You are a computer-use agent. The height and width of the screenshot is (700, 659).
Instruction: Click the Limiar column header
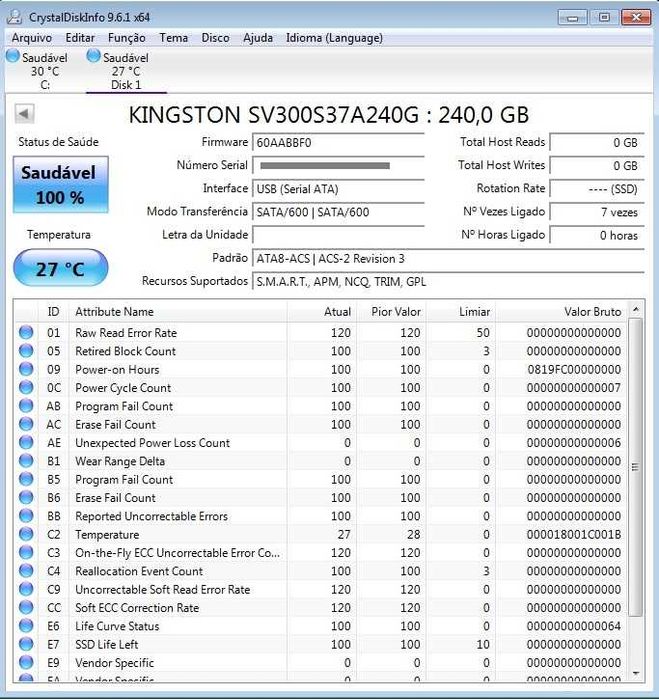[x=461, y=312]
